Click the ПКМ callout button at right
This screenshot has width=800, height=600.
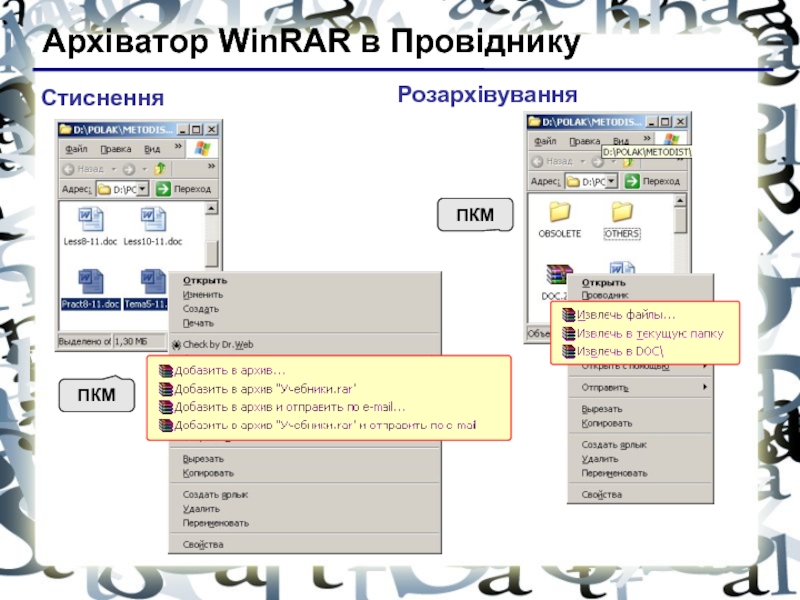tap(475, 215)
